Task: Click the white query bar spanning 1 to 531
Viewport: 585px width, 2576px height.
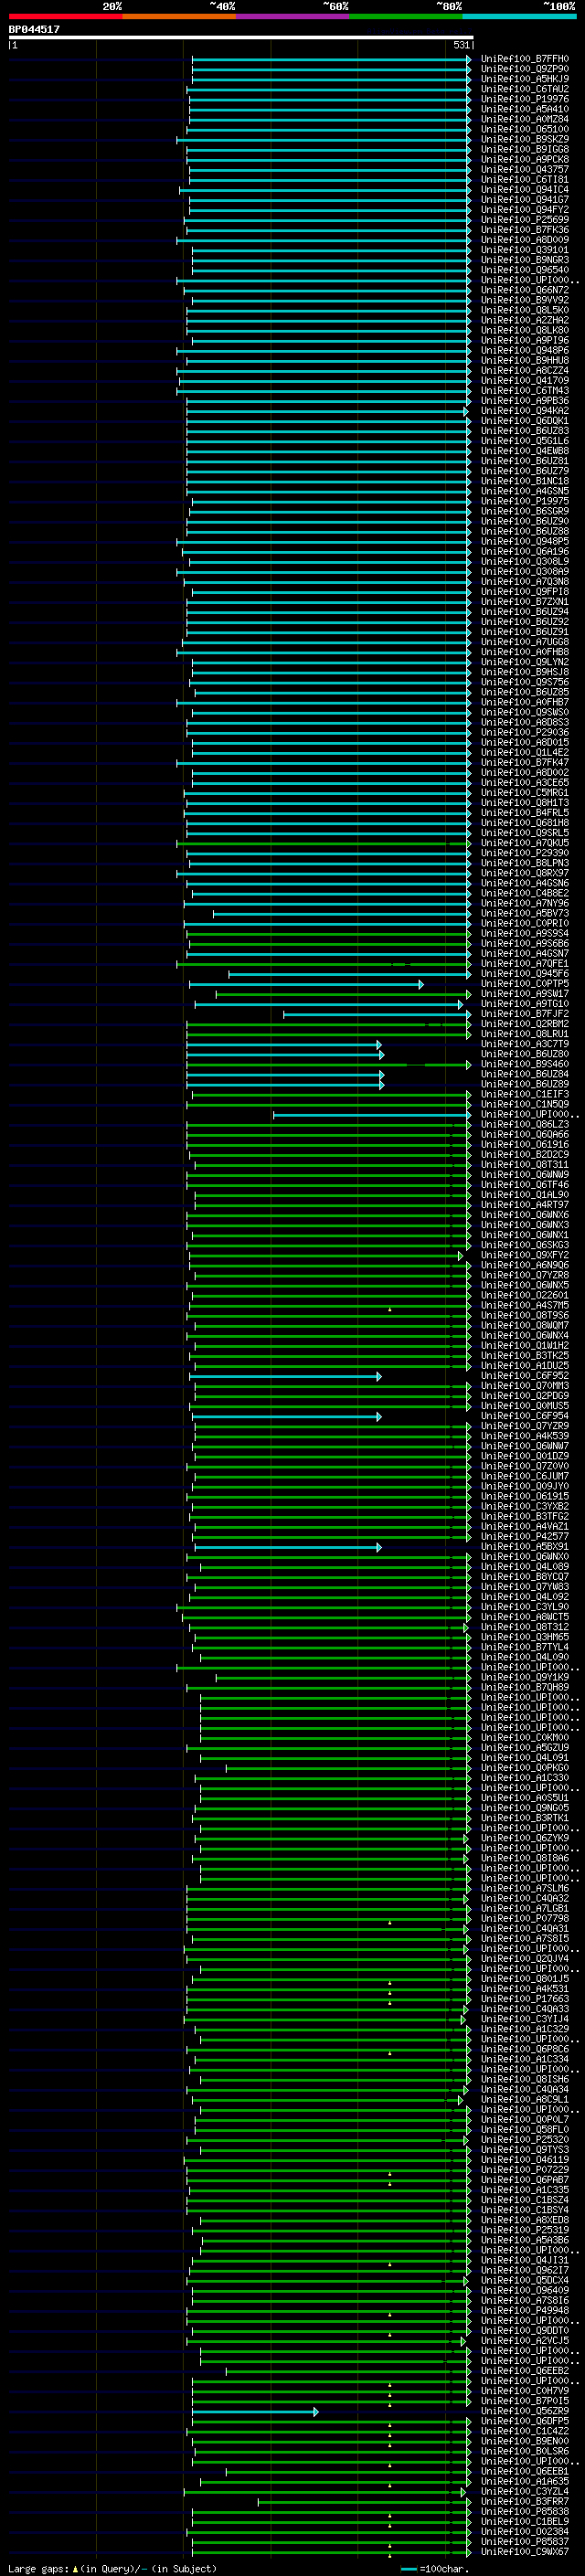Action: pos(241,37)
